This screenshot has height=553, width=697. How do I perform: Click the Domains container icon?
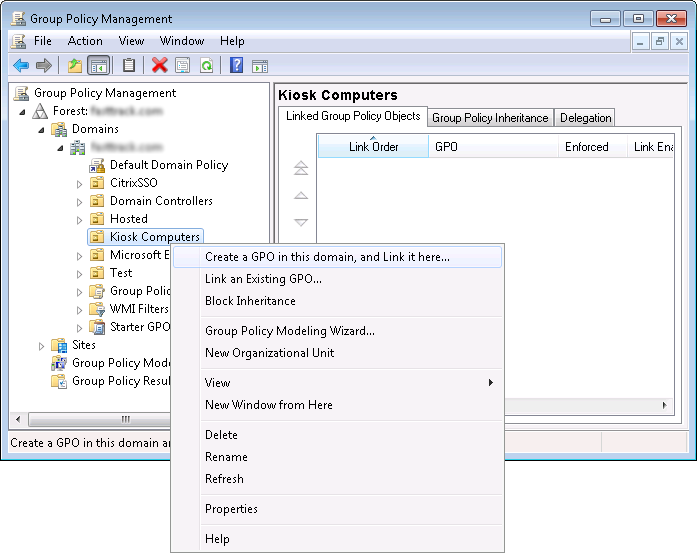59,129
